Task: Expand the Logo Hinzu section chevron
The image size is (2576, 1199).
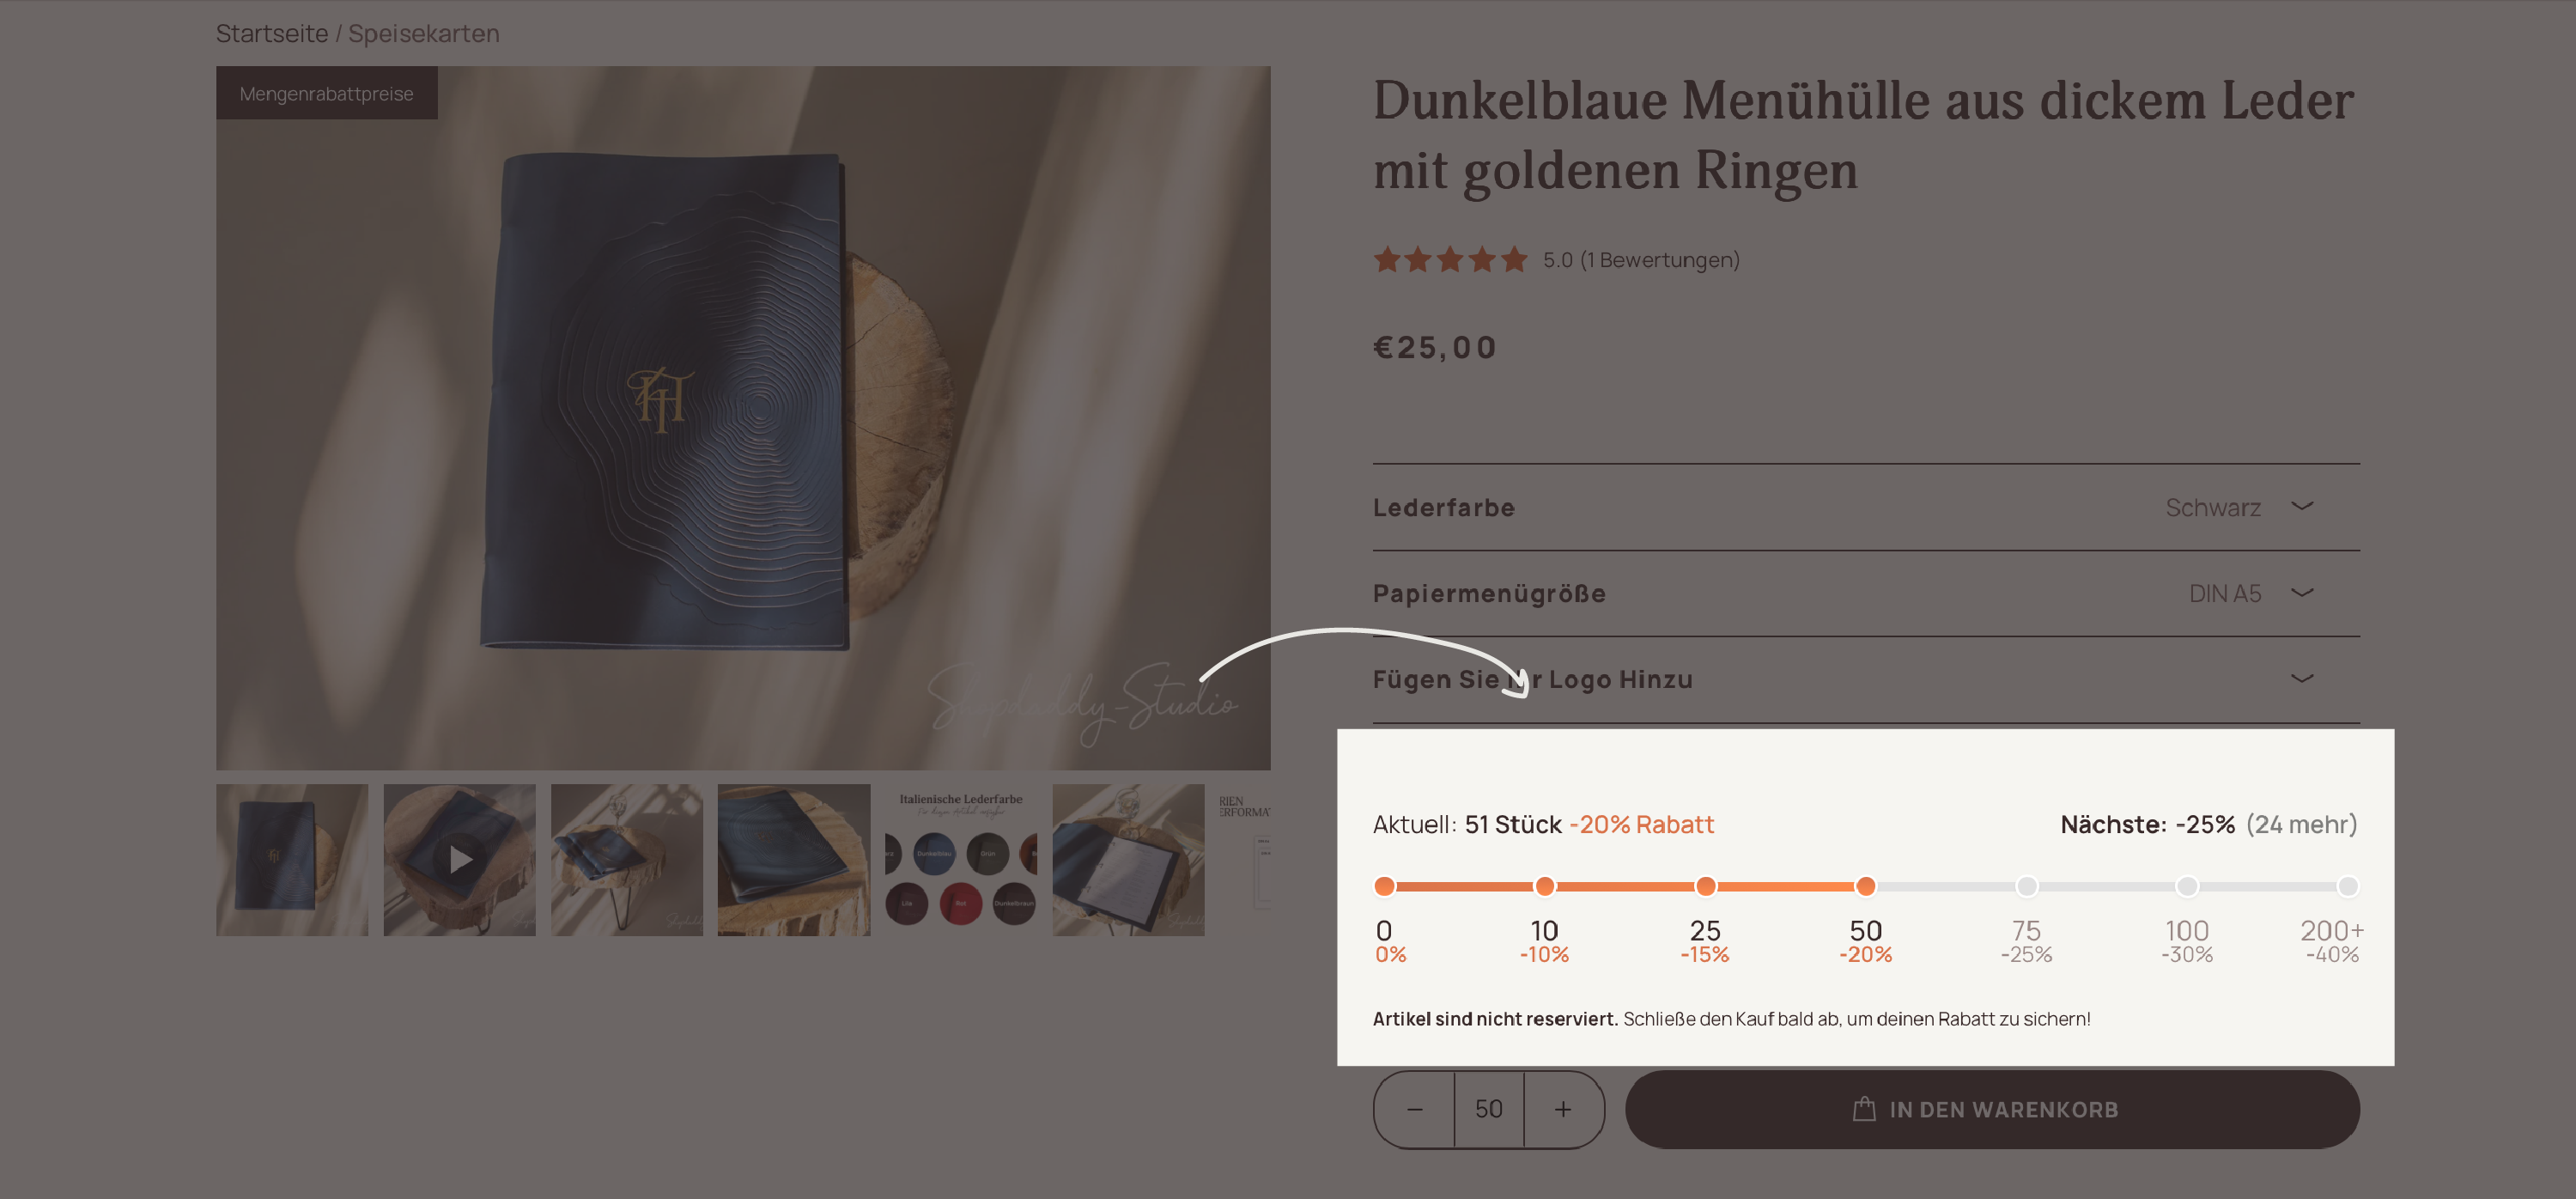Action: point(2302,679)
